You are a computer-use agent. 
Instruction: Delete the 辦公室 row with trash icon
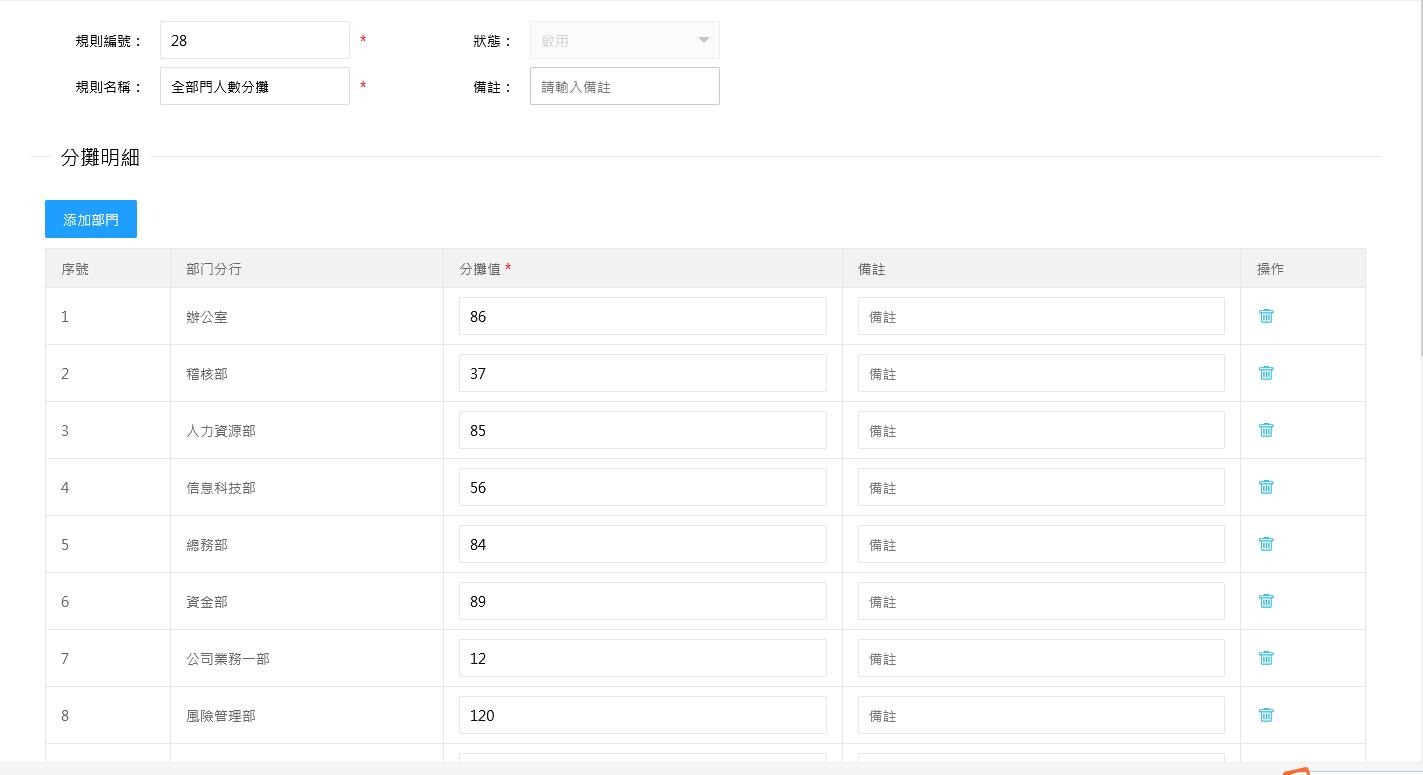click(x=1266, y=316)
